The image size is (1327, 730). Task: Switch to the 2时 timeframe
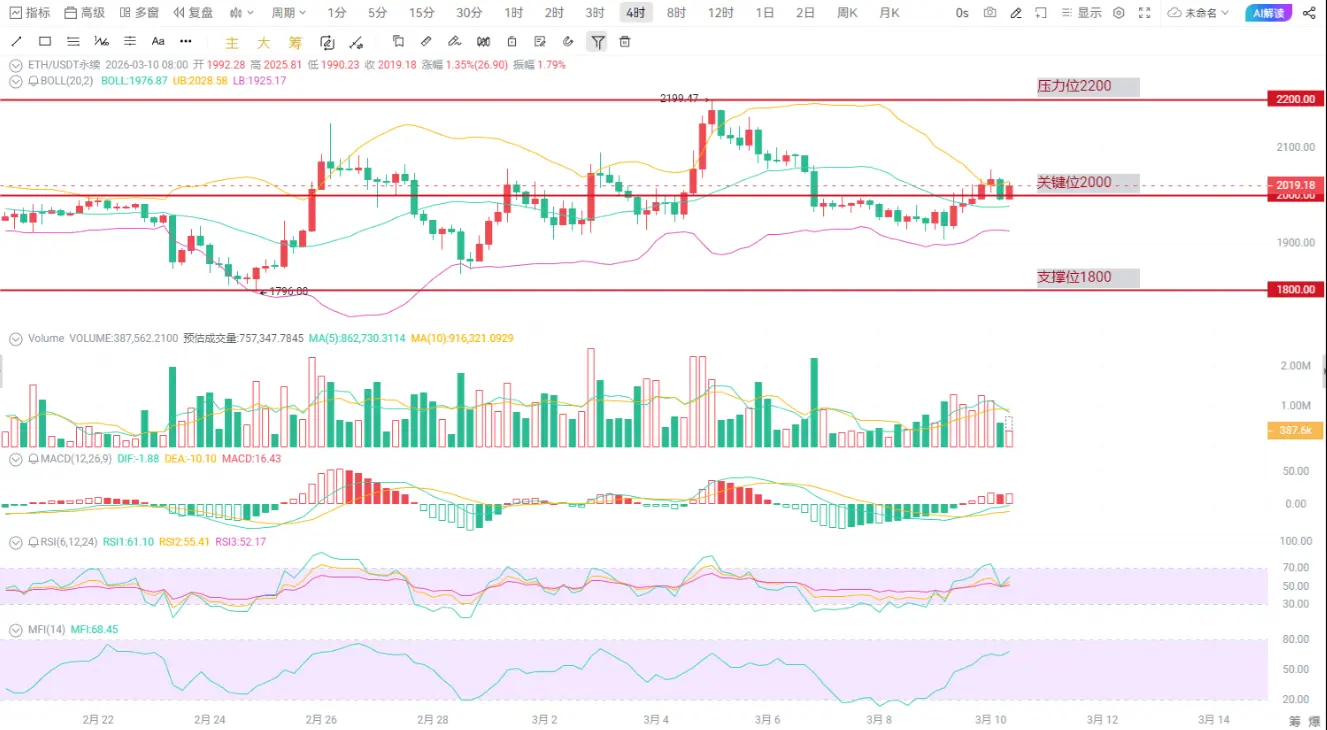tap(554, 13)
